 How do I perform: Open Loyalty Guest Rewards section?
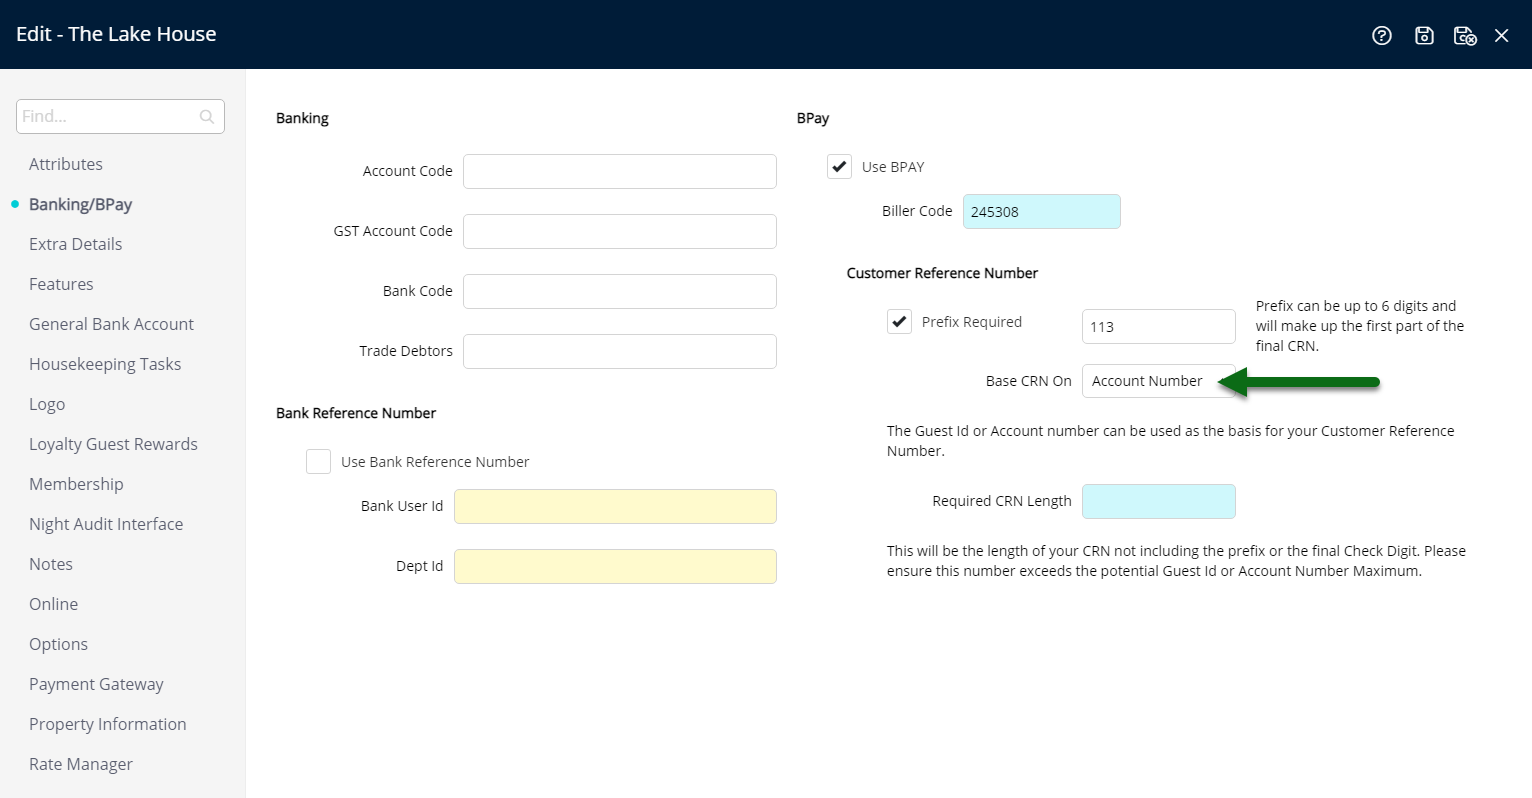[113, 444]
